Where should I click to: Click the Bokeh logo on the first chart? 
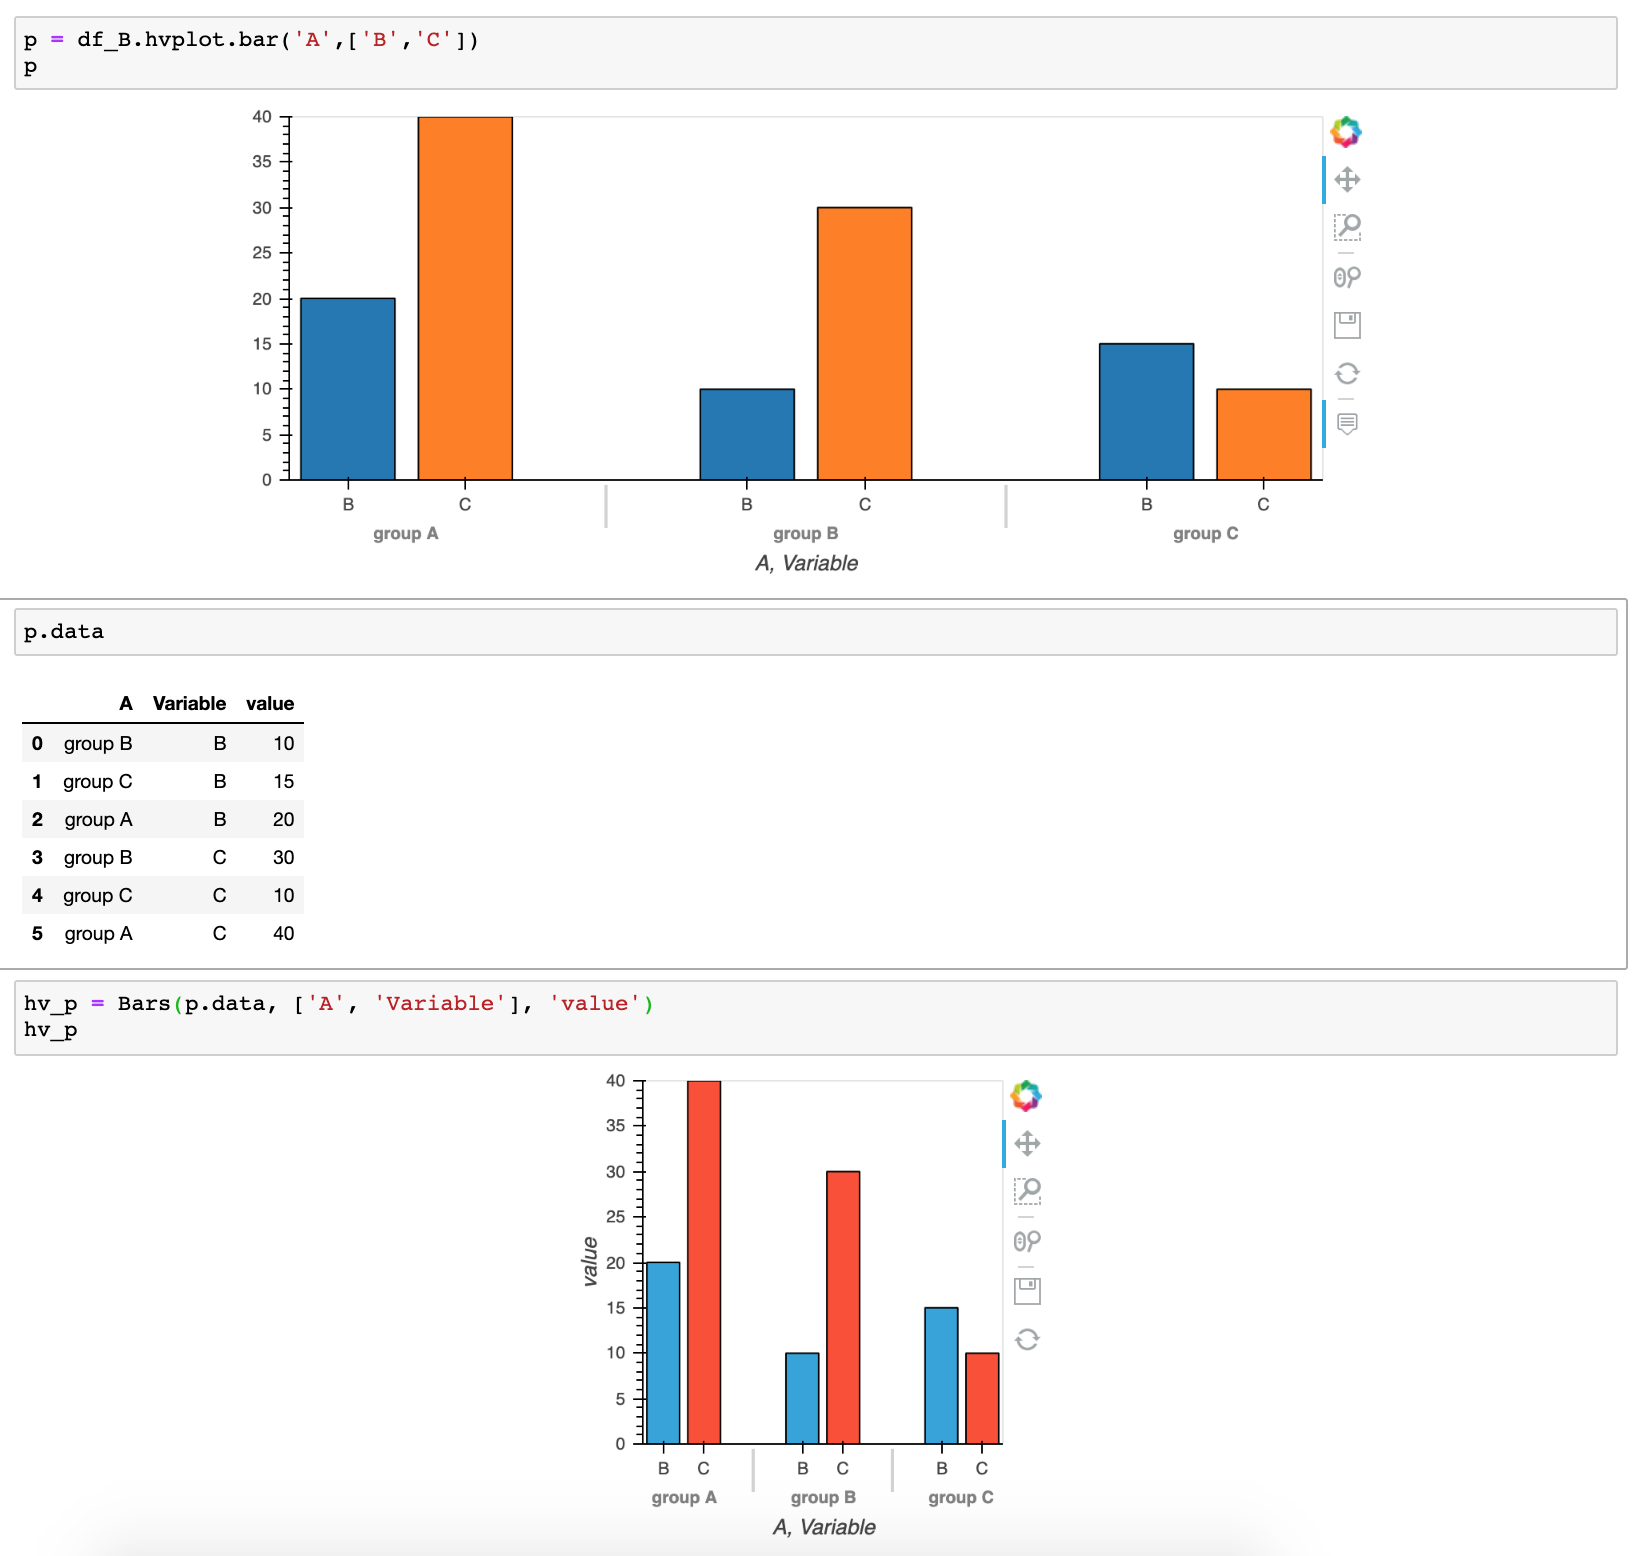tap(1347, 131)
